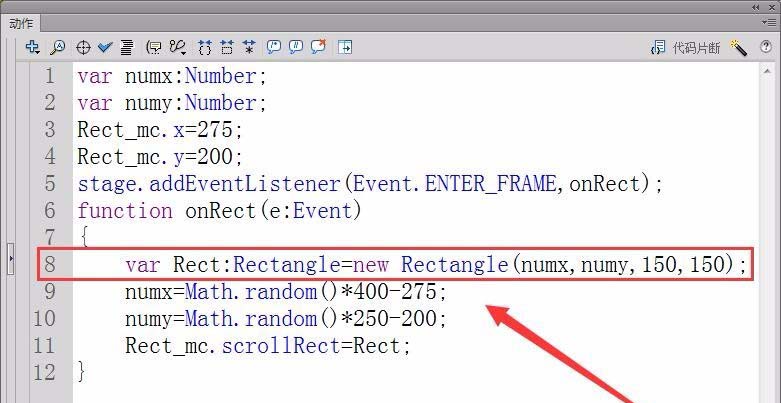Collapse between braces icon
Screen dimensions: 781x403
click(x=205, y=47)
